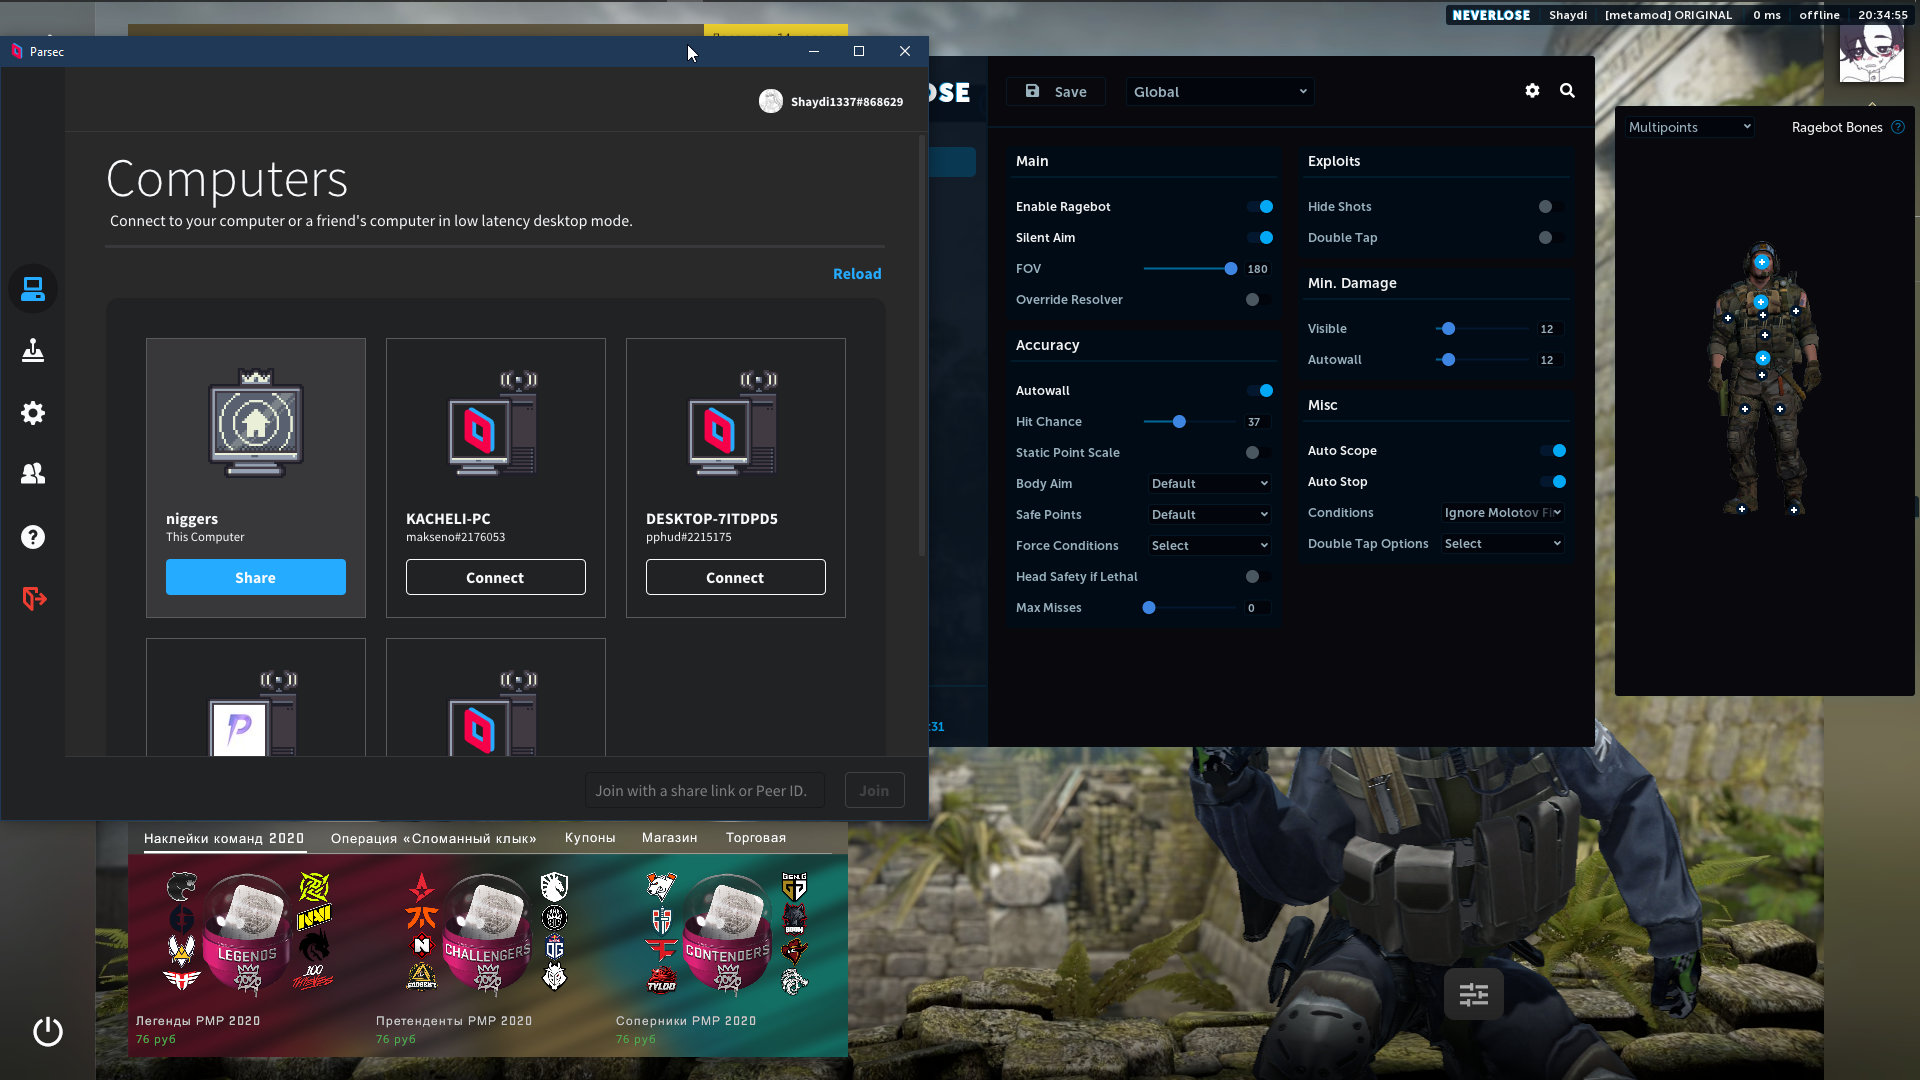Open the Body Aim dropdown
This screenshot has width=1920, height=1080.
pos(1209,484)
